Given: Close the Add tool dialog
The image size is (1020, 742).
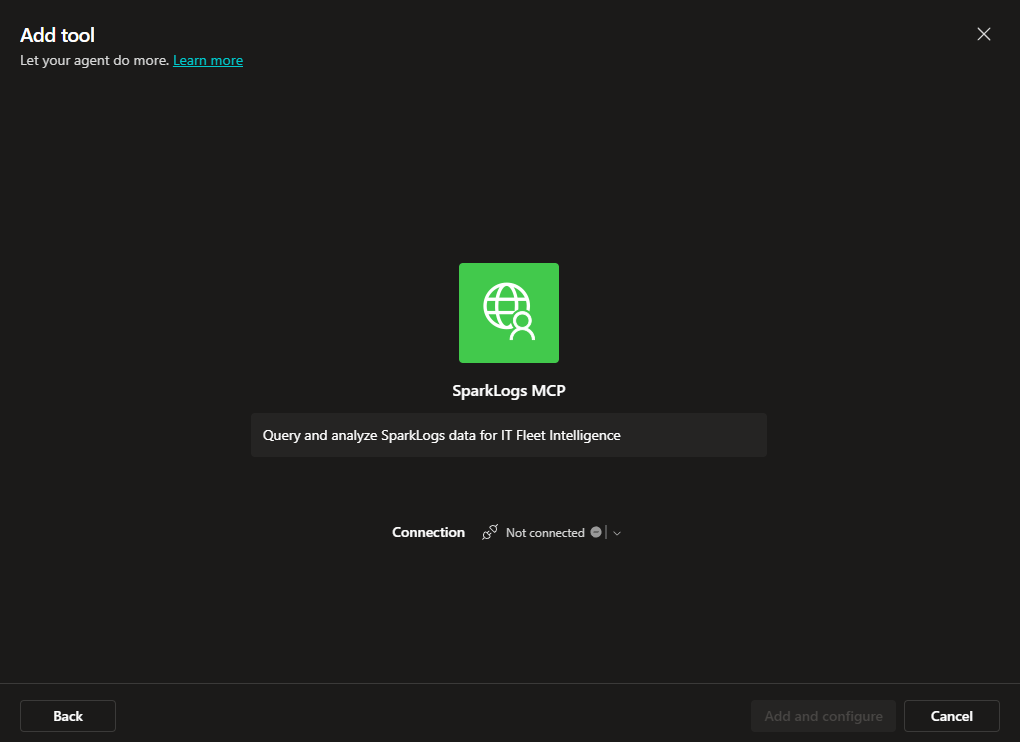Looking at the screenshot, I should (x=984, y=34).
